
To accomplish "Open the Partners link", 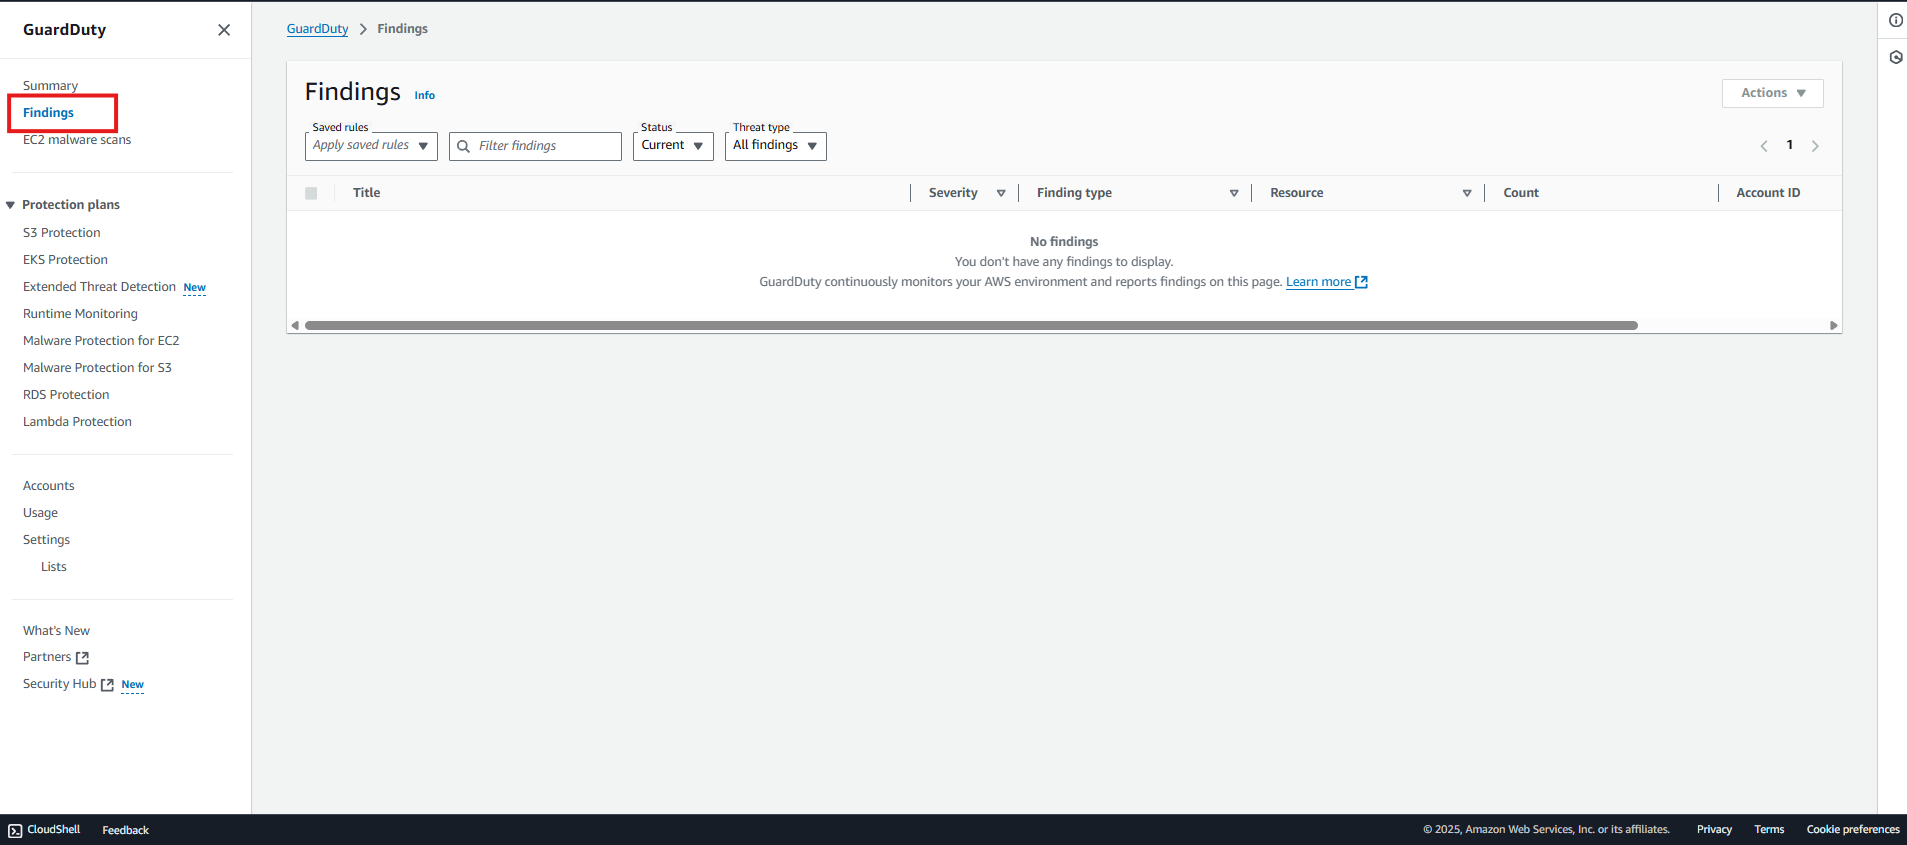I will tap(47, 657).
